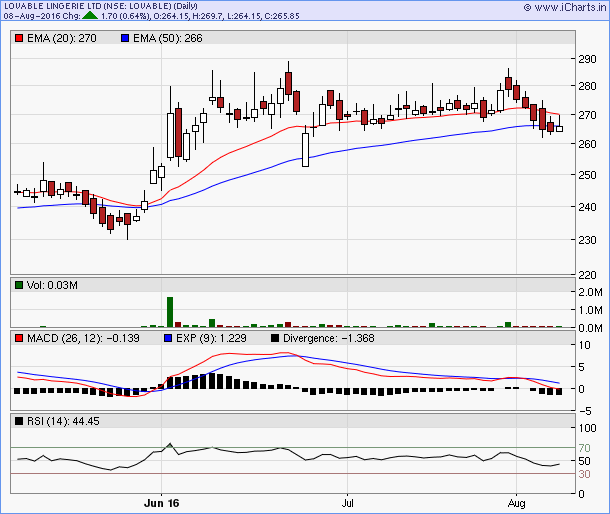The image size is (610, 514).
Task: Click the date '08-Aug-2016 Chg:' text
Action: 42,16
